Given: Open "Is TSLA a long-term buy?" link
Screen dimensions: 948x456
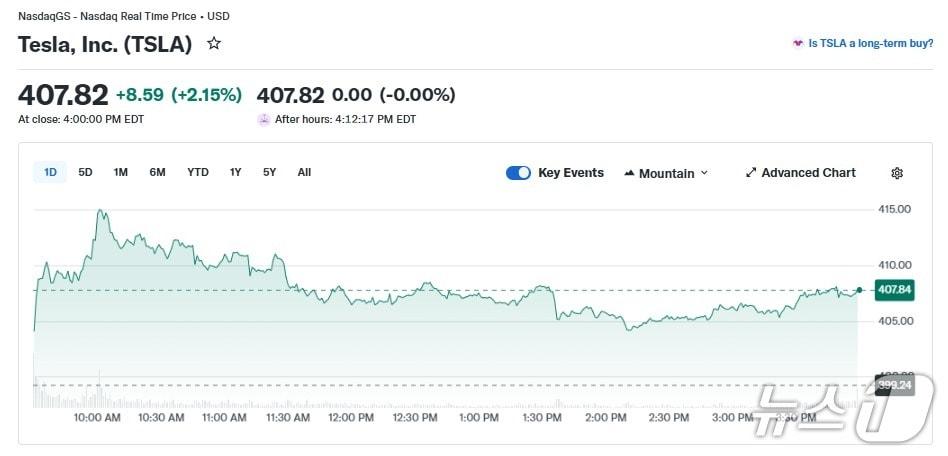Looking at the screenshot, I should point(868,44).
